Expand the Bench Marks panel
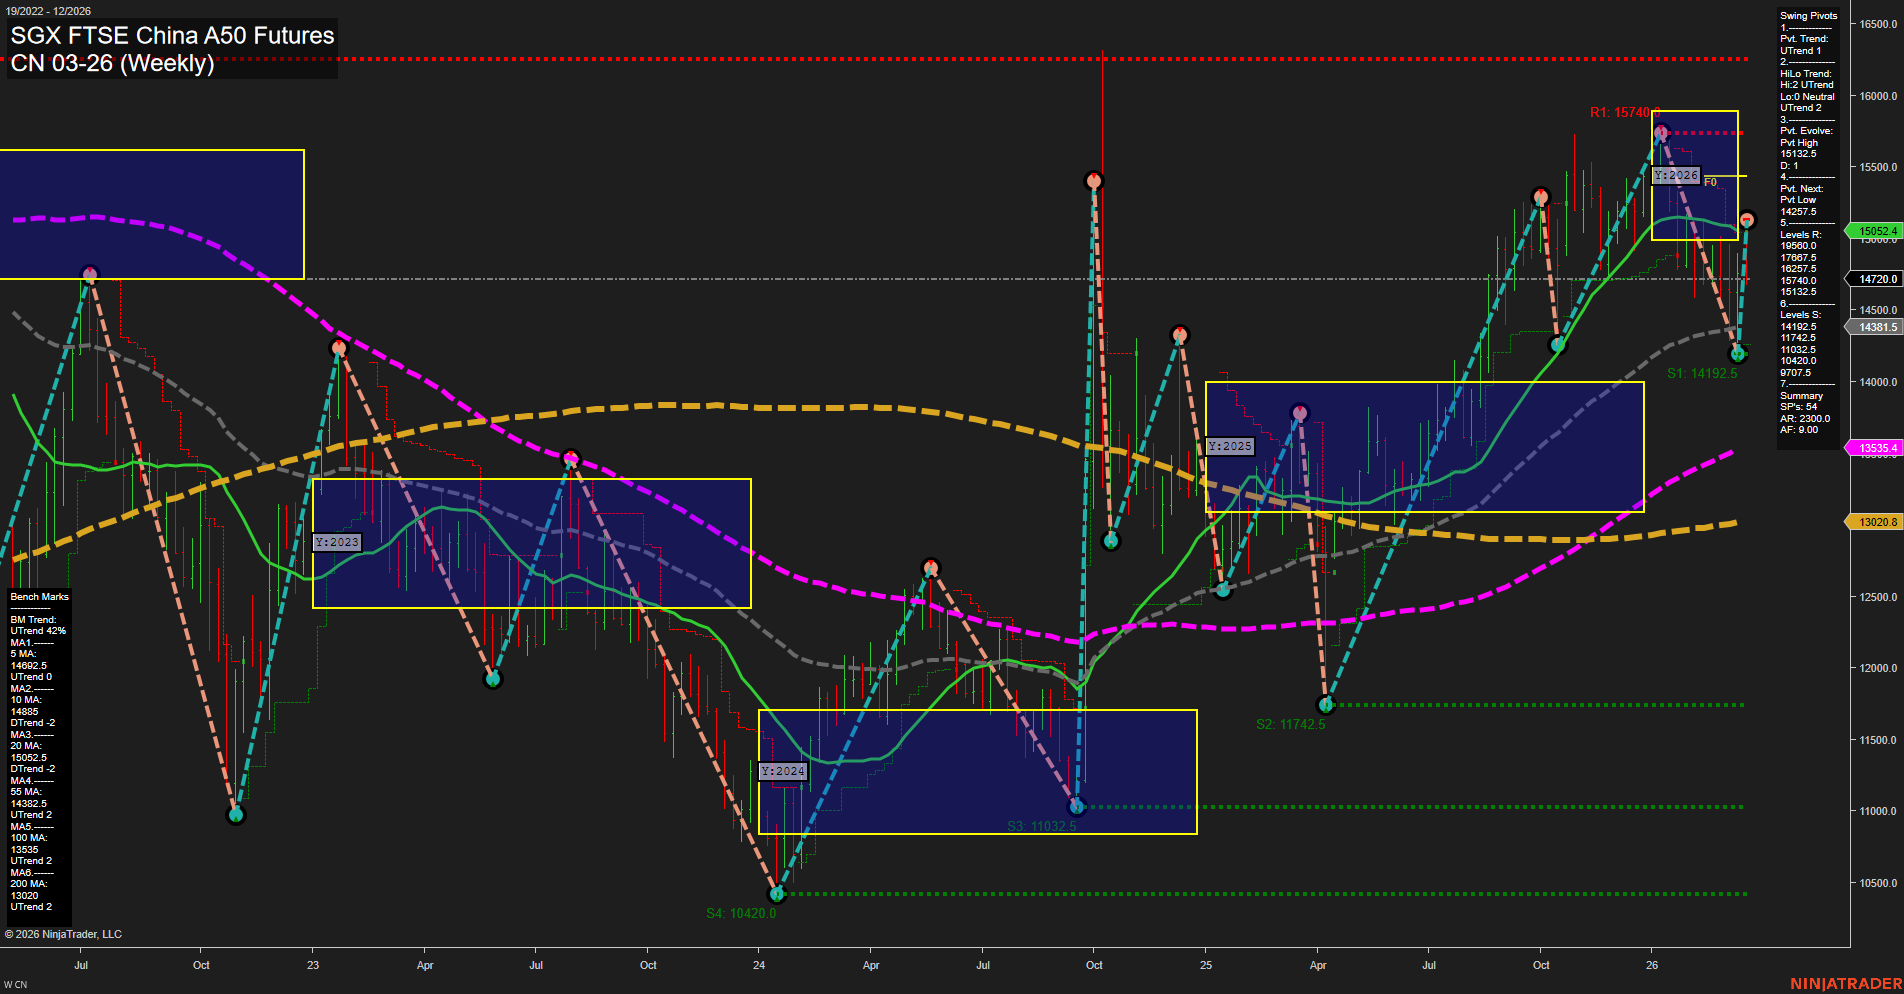1904x994 pixels. click(x=38, y=596)
